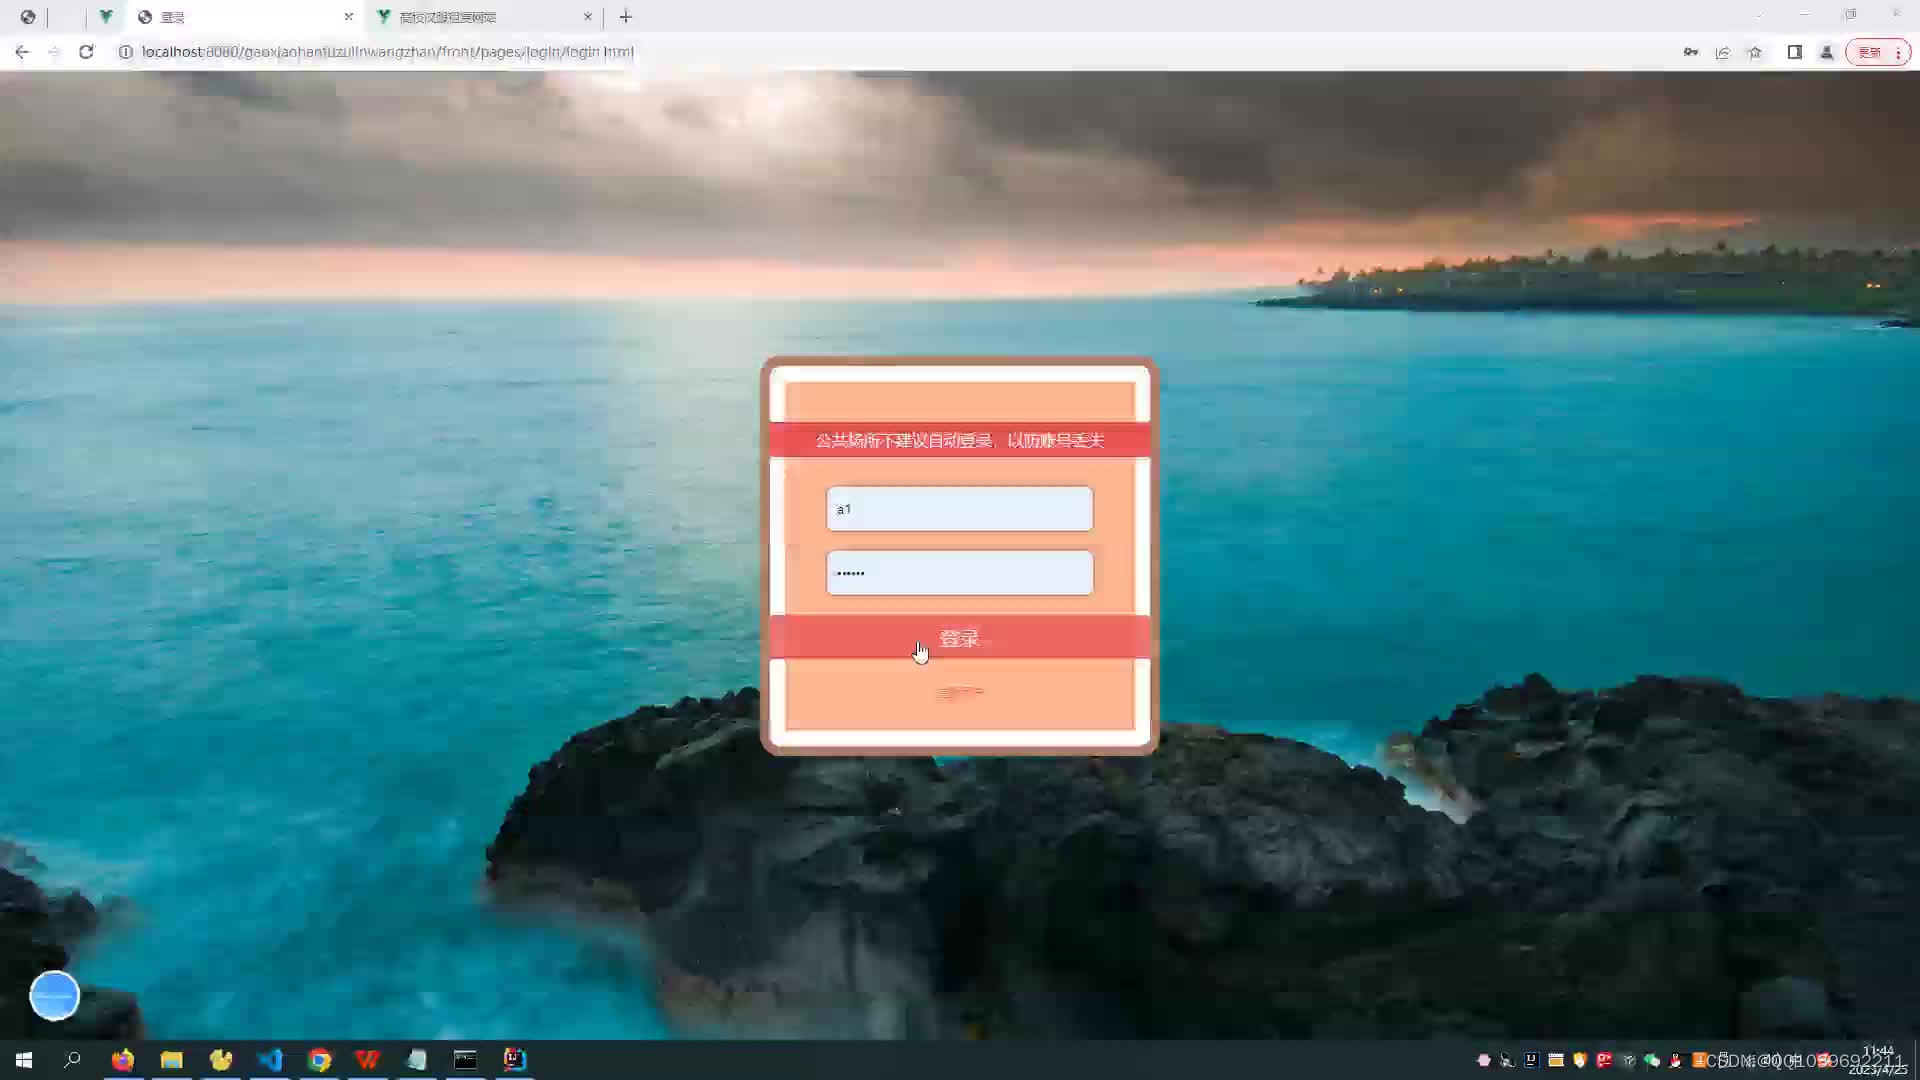Open WPS Office taskbar icon
This screenshot has height=1080, width=1920.
367,1059
